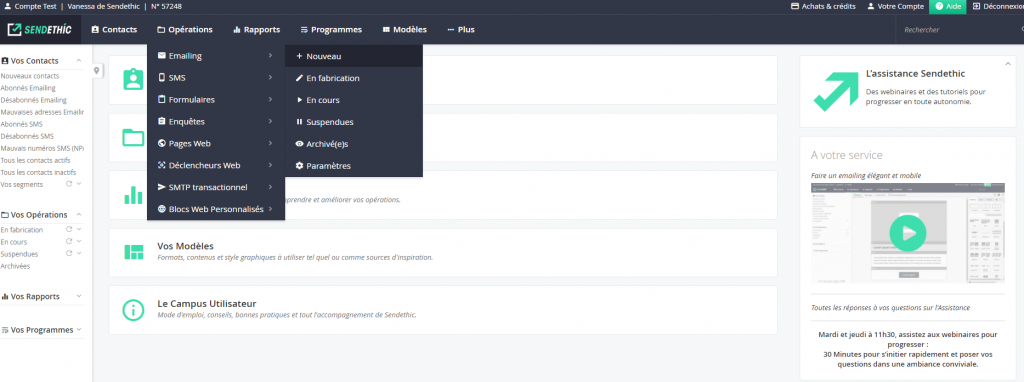
Task: Click the Blocs Web Personnalisés icon
Action: (162, 209)
